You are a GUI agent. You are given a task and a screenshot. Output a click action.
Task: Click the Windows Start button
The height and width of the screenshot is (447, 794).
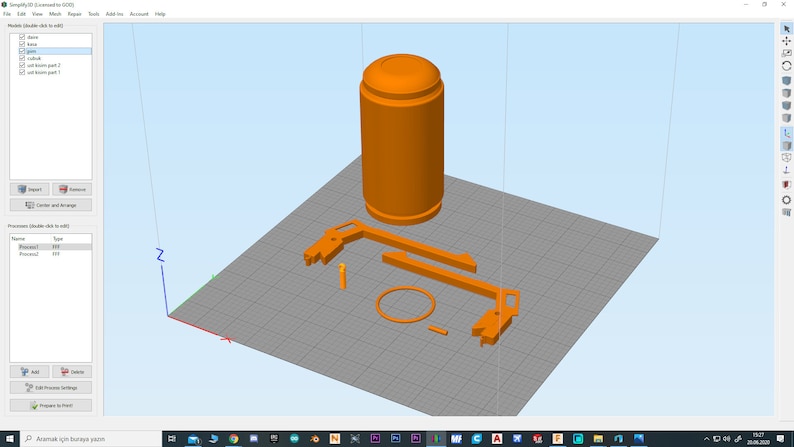point(10,438)
